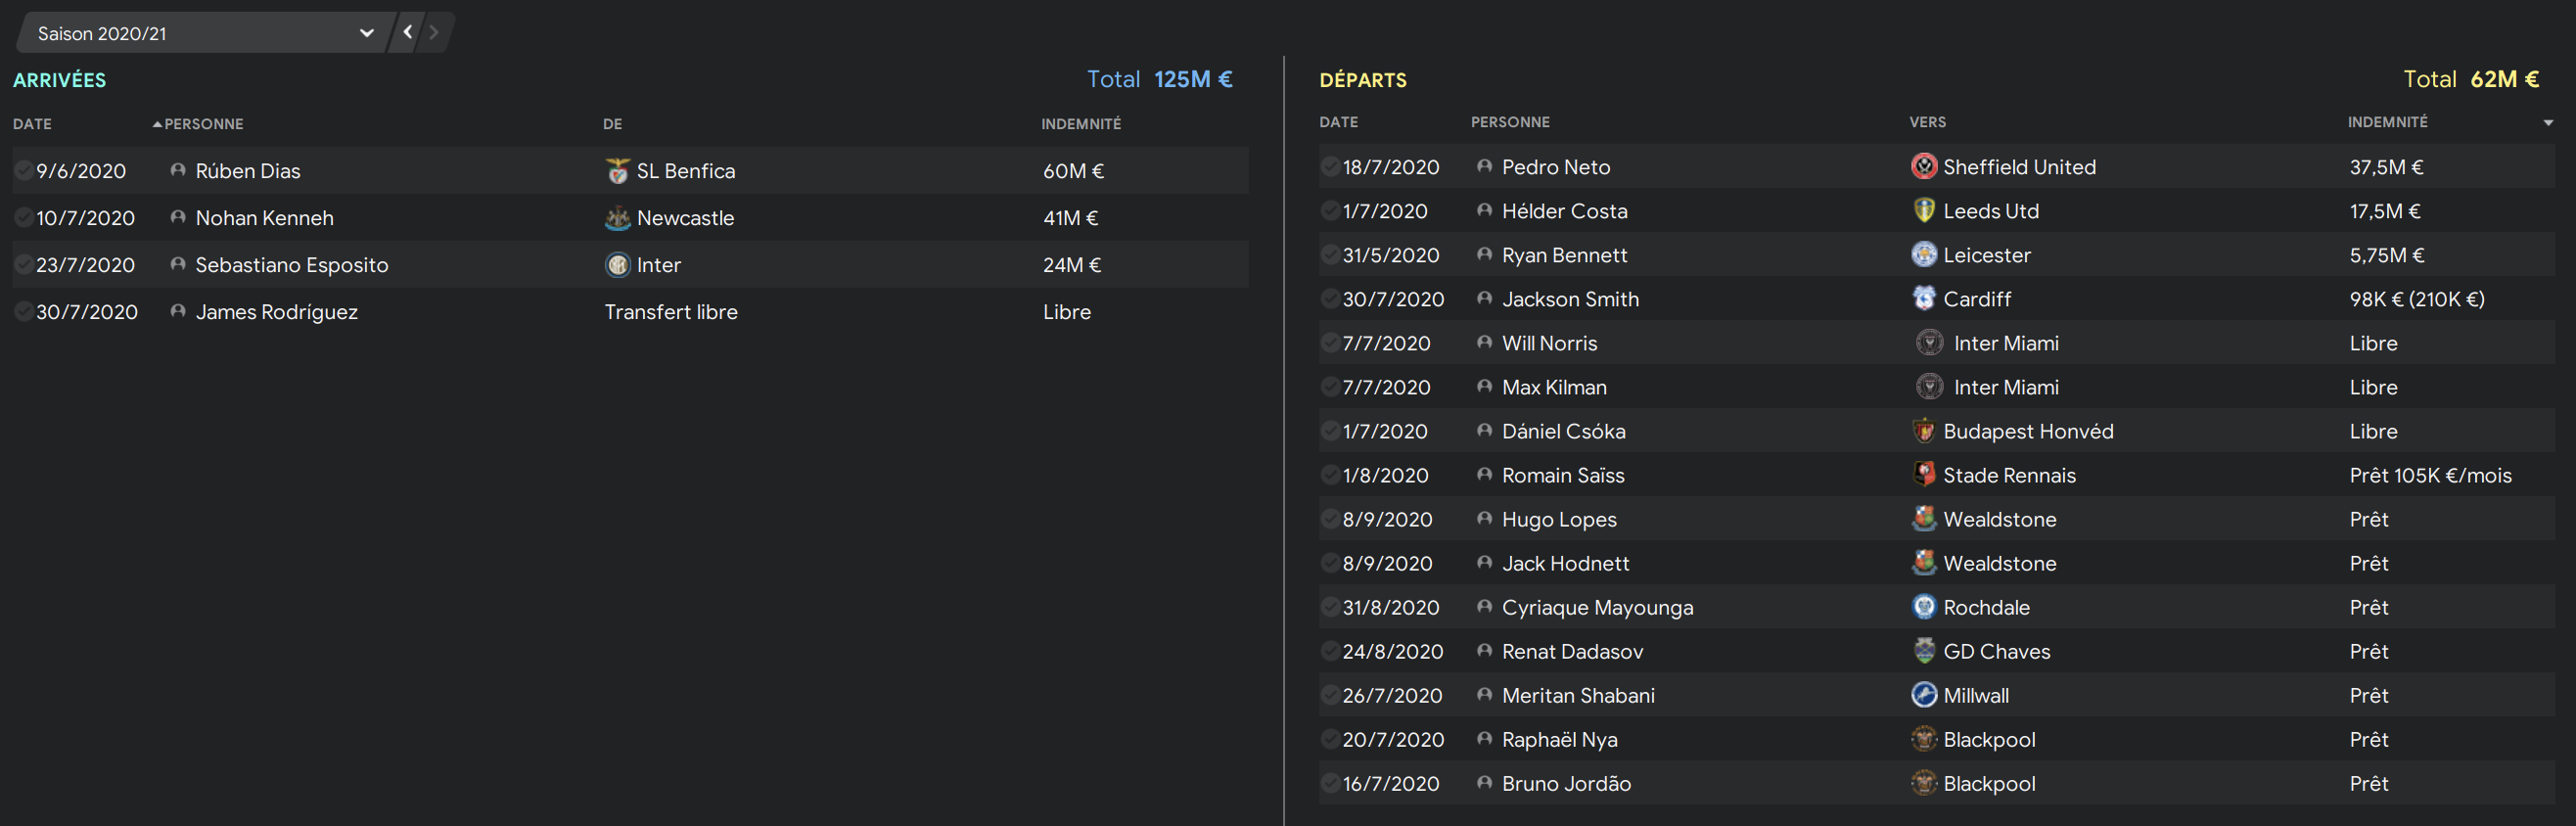Click the Sheffield United crest icon
2576x826 pixels.
1923,167
